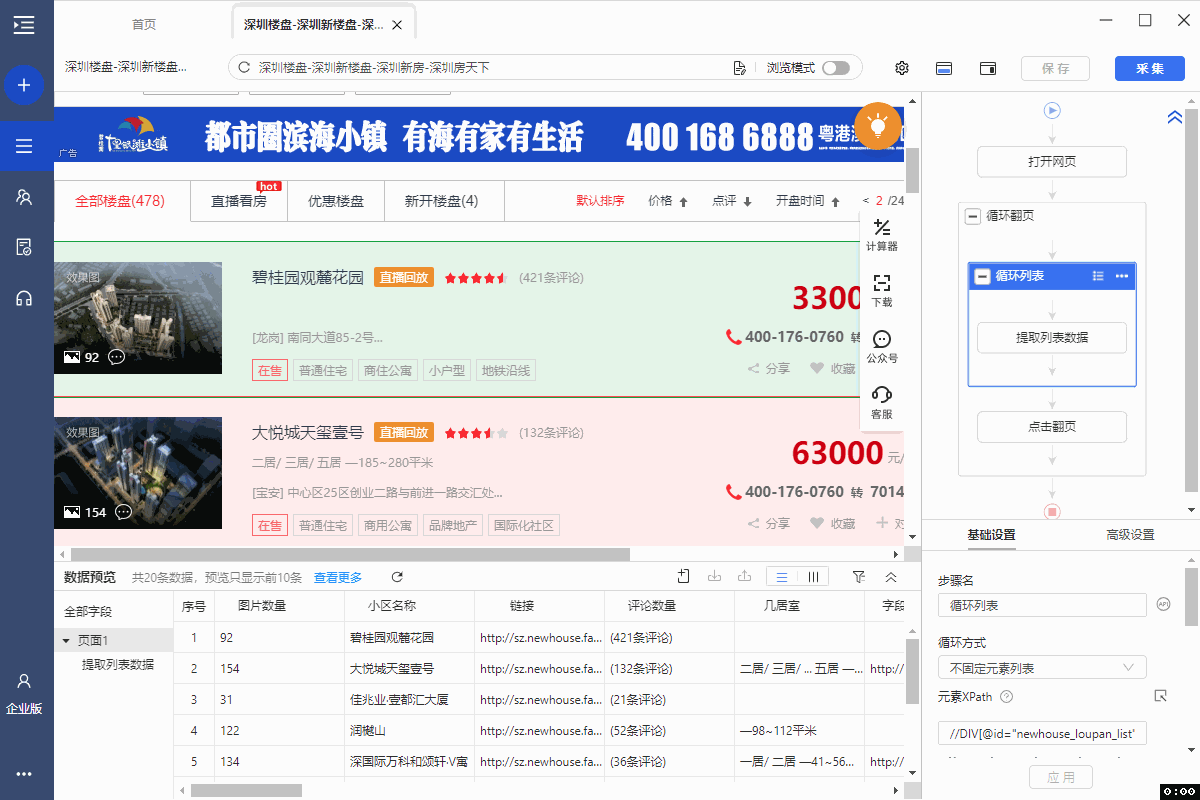Collapse the data preview panel

[x=891, y=577]
